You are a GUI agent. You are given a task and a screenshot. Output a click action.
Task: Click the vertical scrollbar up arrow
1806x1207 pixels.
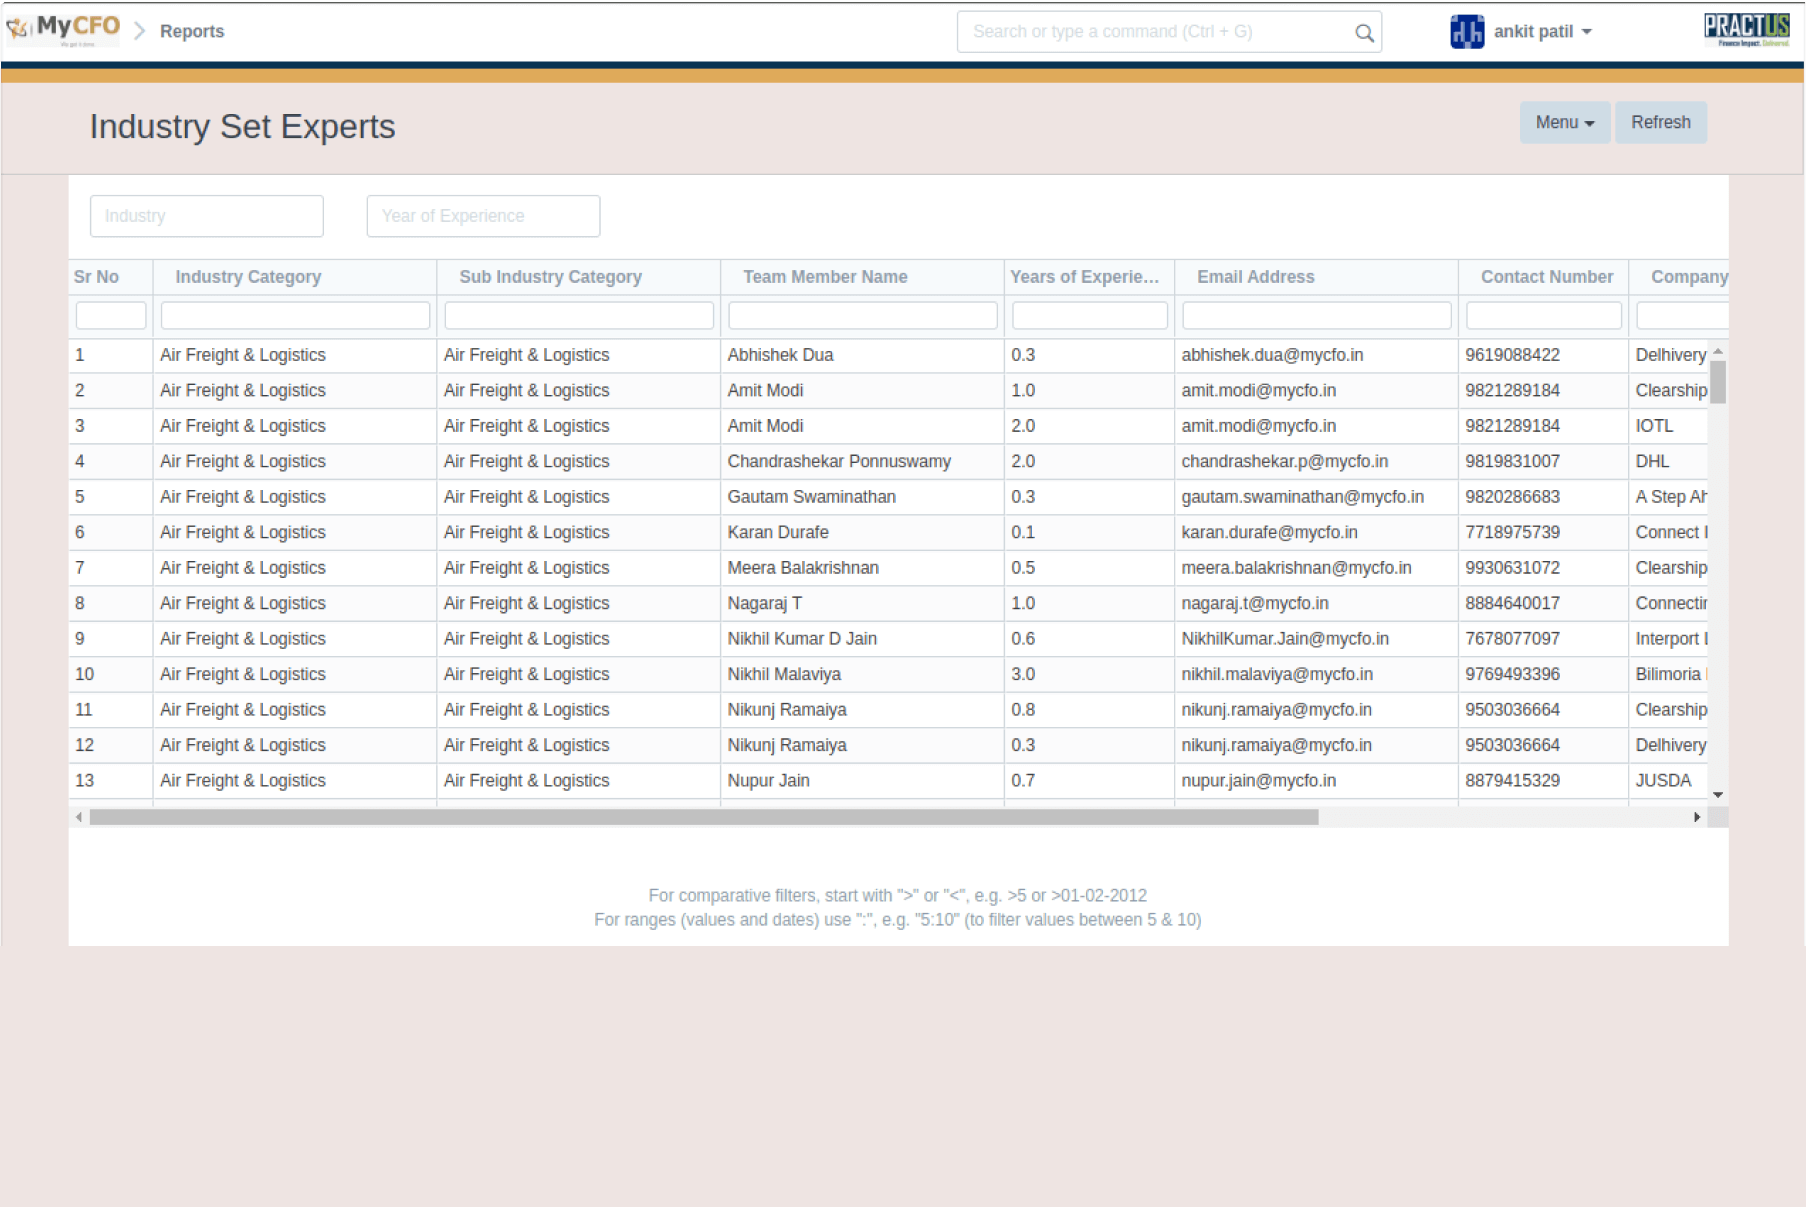tap(1717, 352)
